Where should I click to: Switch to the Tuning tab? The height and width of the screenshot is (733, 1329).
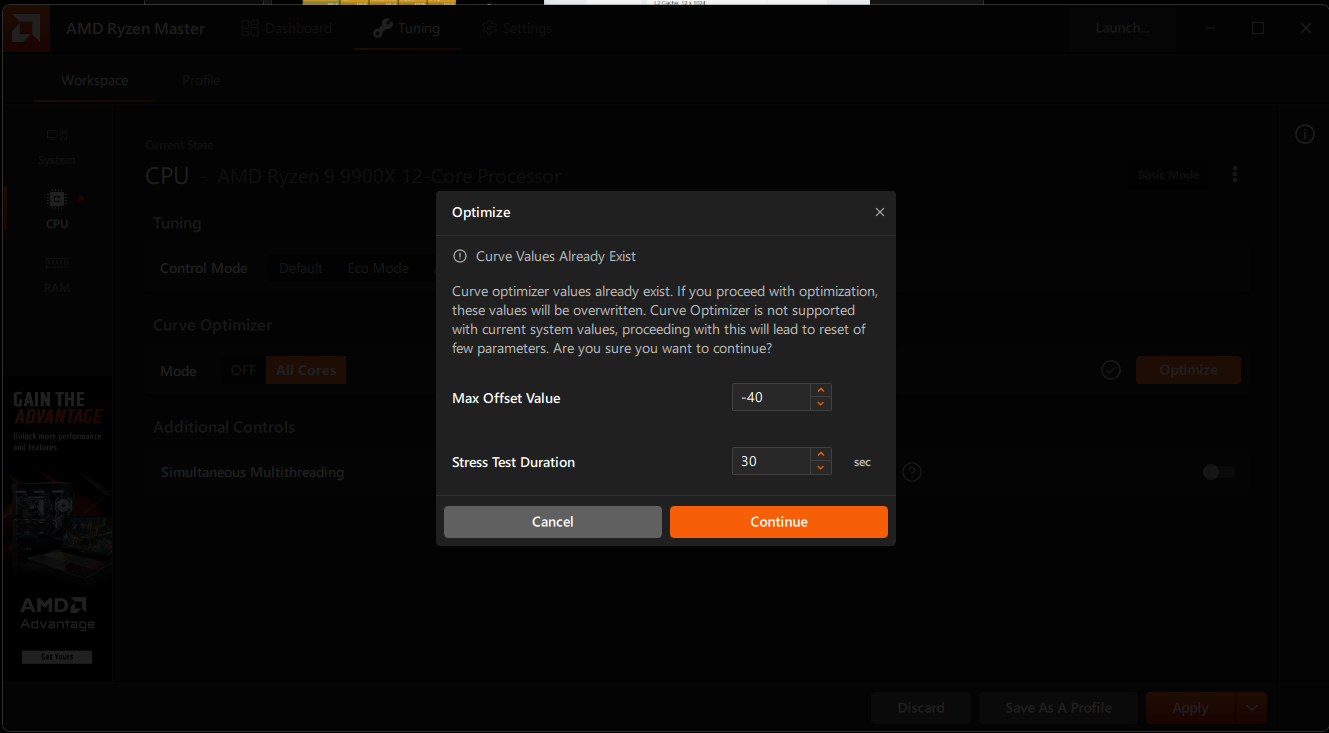(406, 28)
